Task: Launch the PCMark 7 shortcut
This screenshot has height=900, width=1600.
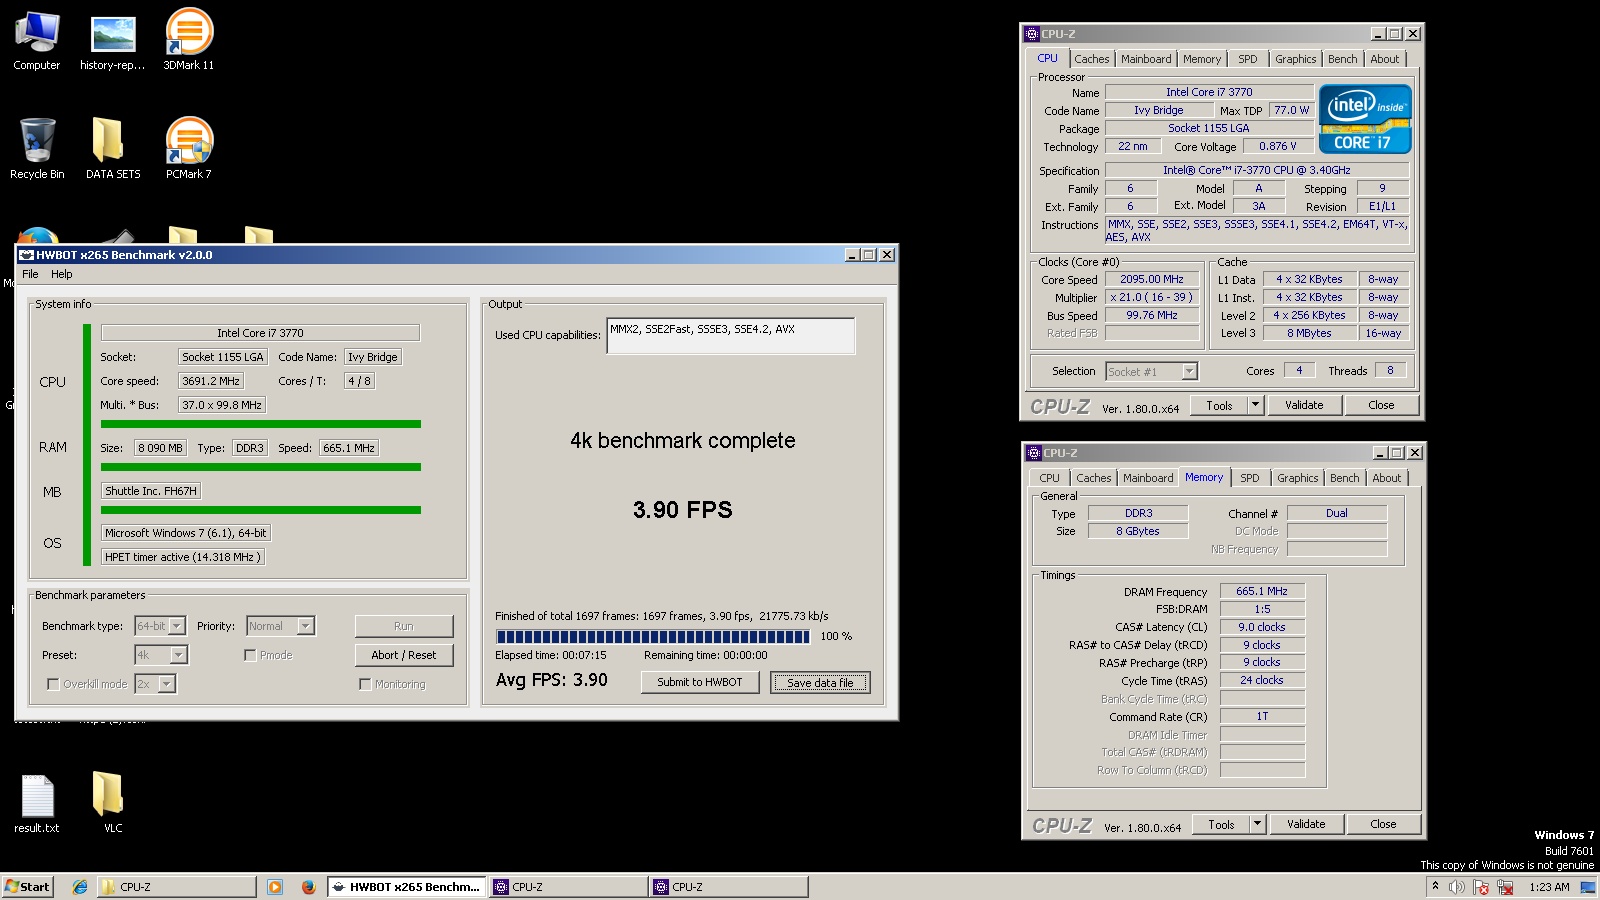Action: tap(189, 150)
